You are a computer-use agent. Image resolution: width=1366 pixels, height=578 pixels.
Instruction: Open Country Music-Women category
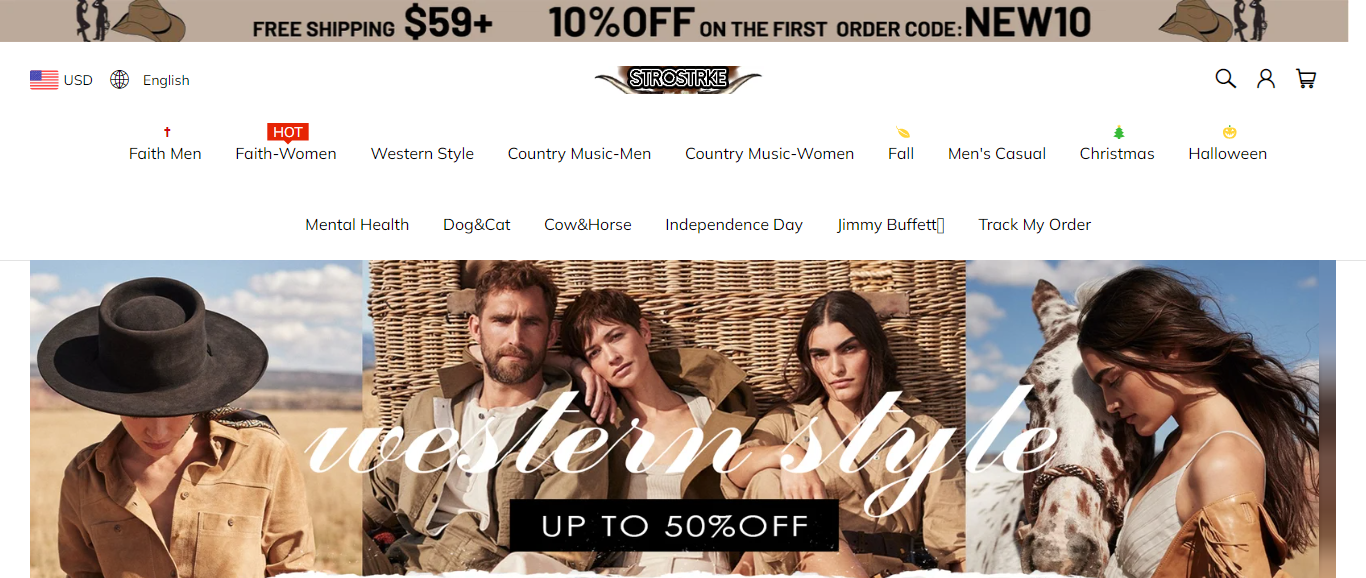point(769,154)
